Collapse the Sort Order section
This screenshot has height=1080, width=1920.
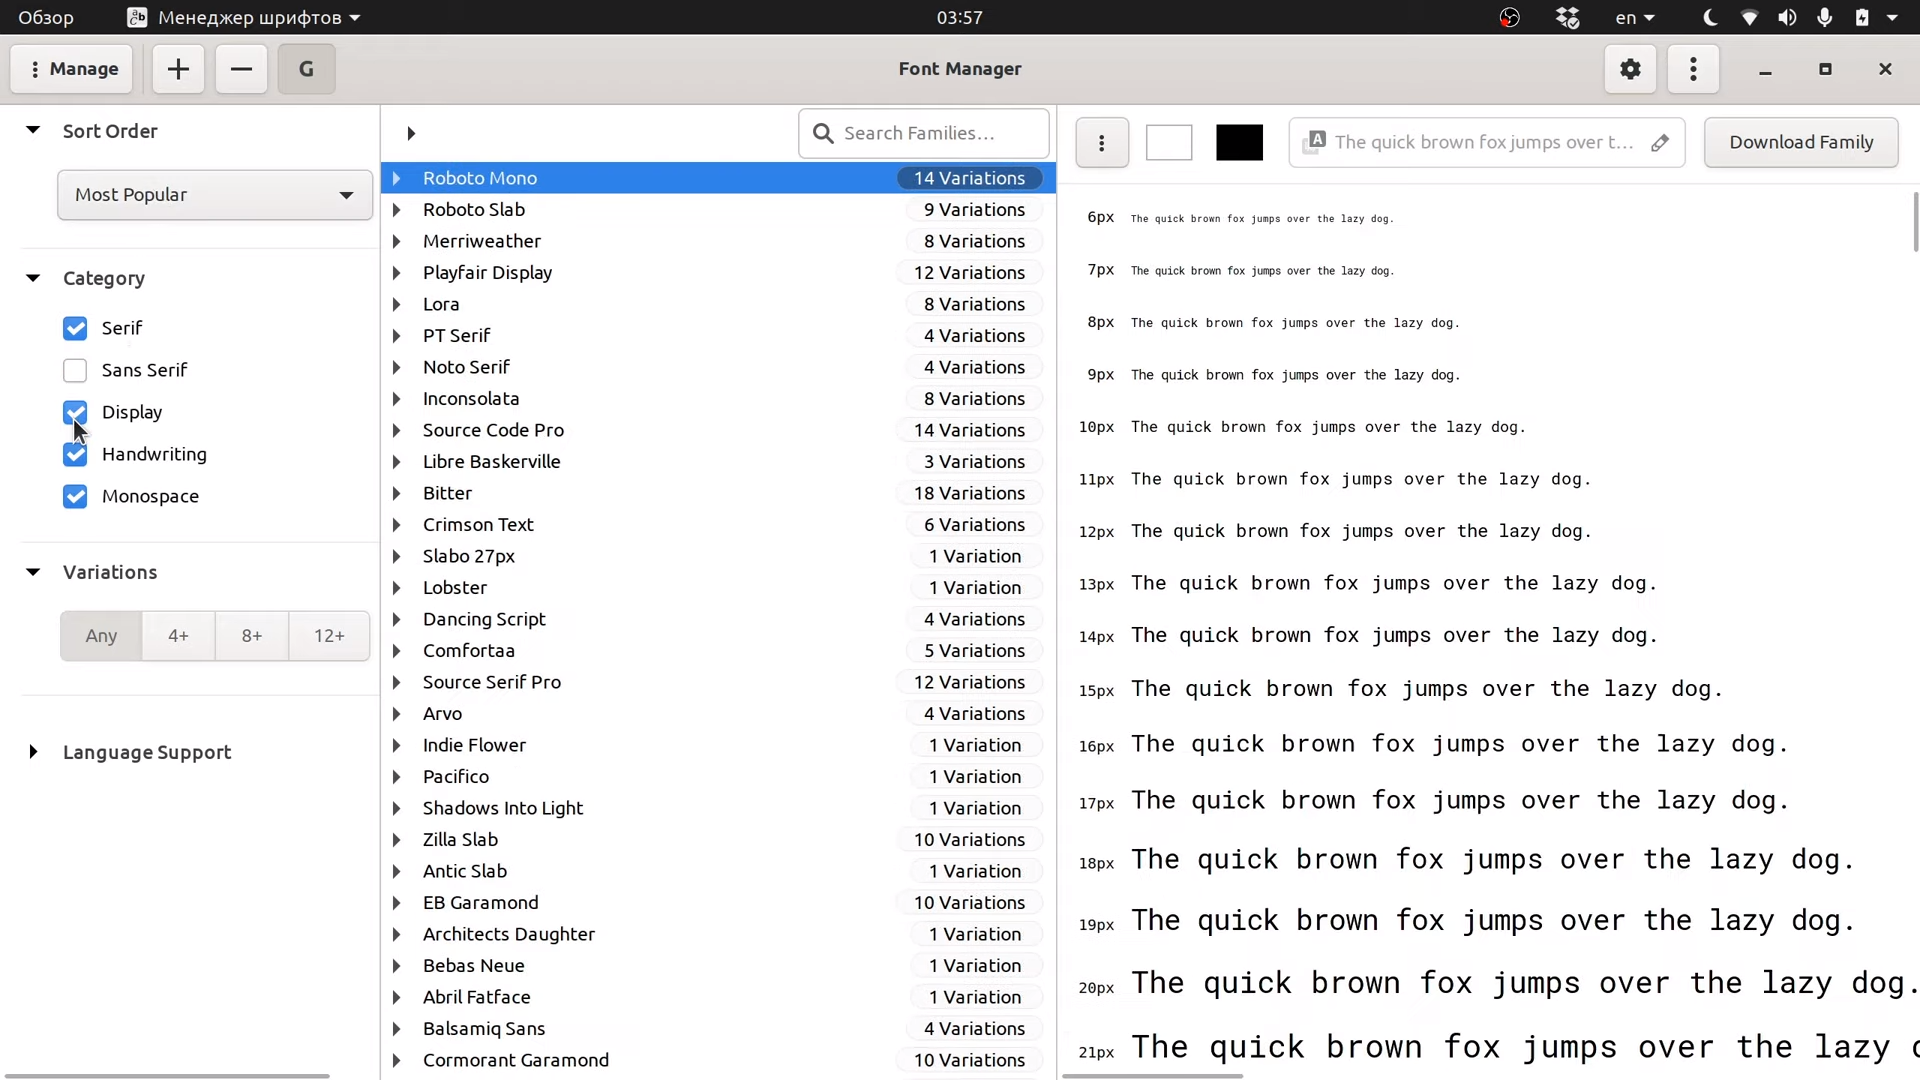33,130
